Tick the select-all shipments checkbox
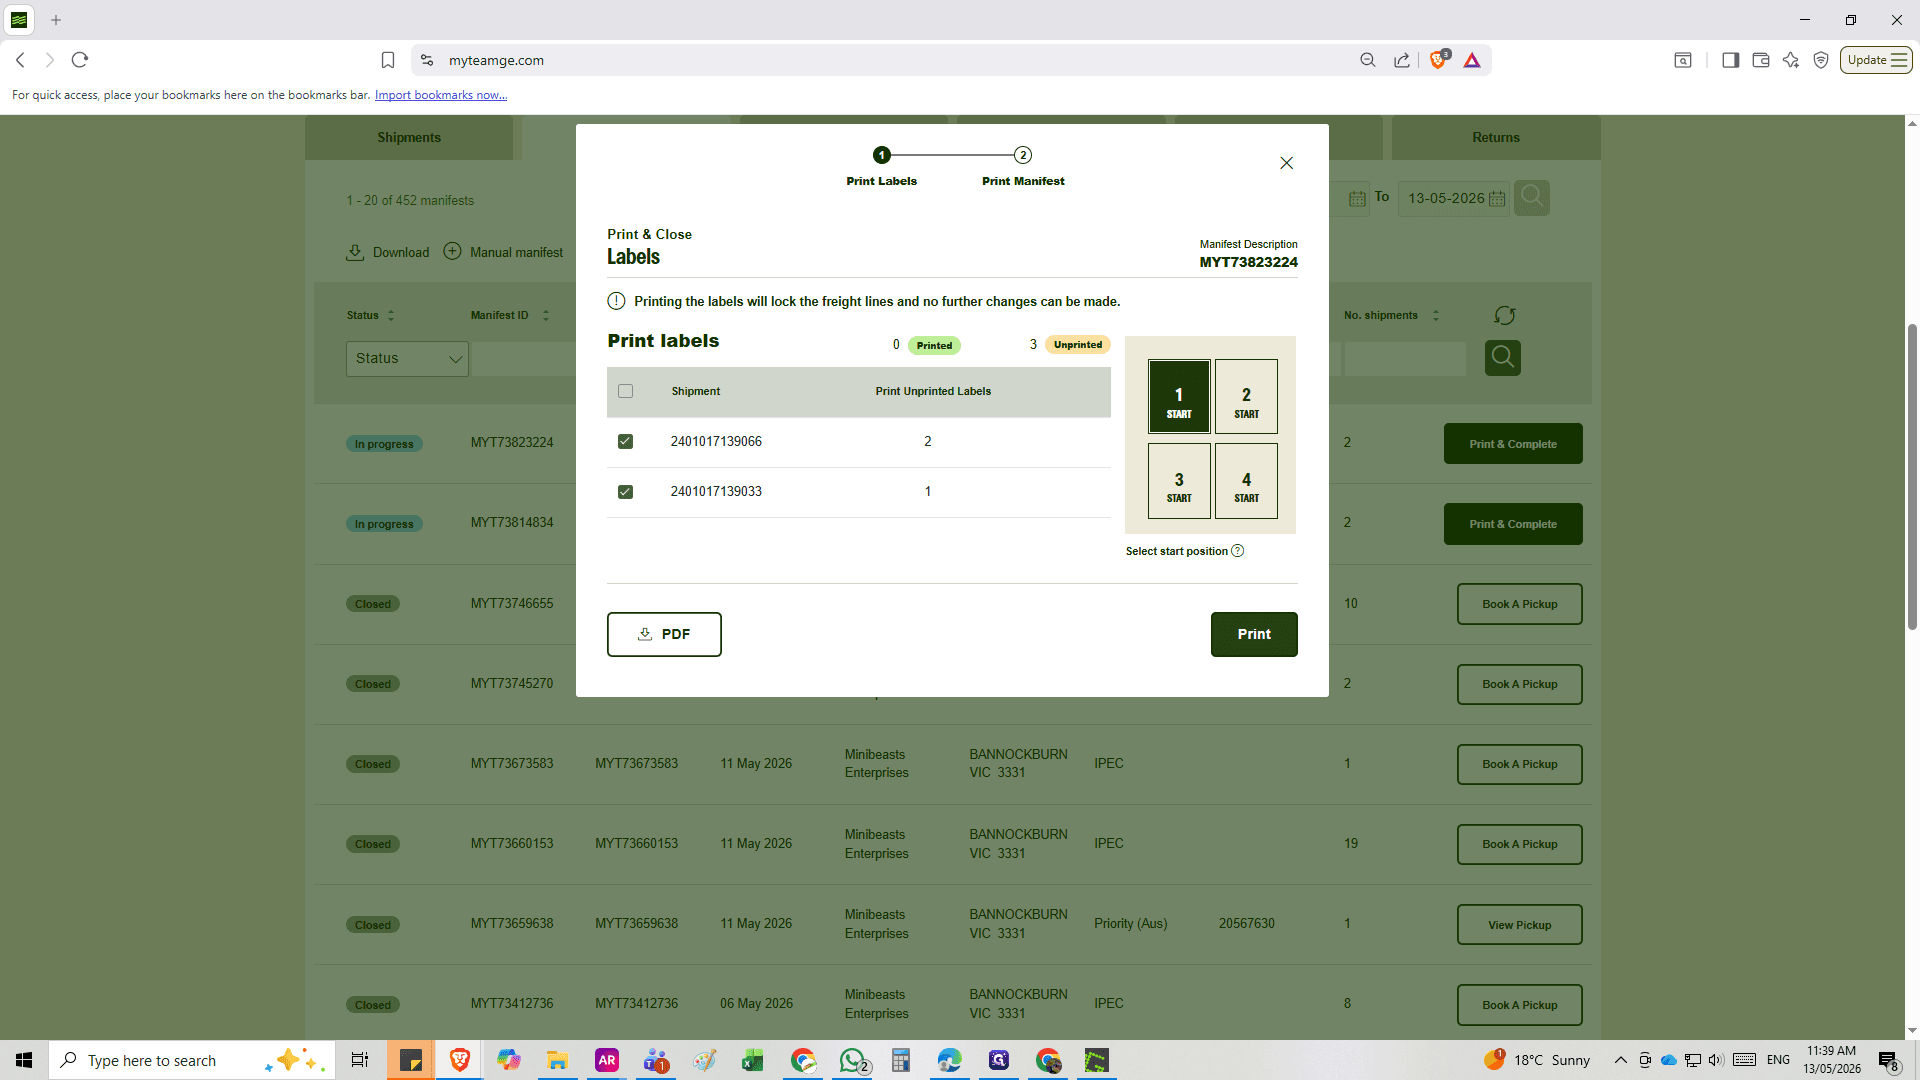 point(625,391)
